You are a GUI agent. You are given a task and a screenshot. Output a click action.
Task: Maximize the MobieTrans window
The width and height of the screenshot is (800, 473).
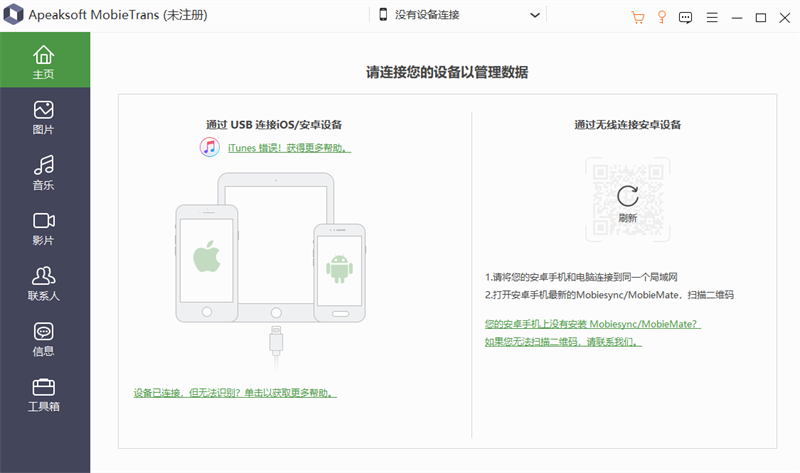[x=761, y=18]
